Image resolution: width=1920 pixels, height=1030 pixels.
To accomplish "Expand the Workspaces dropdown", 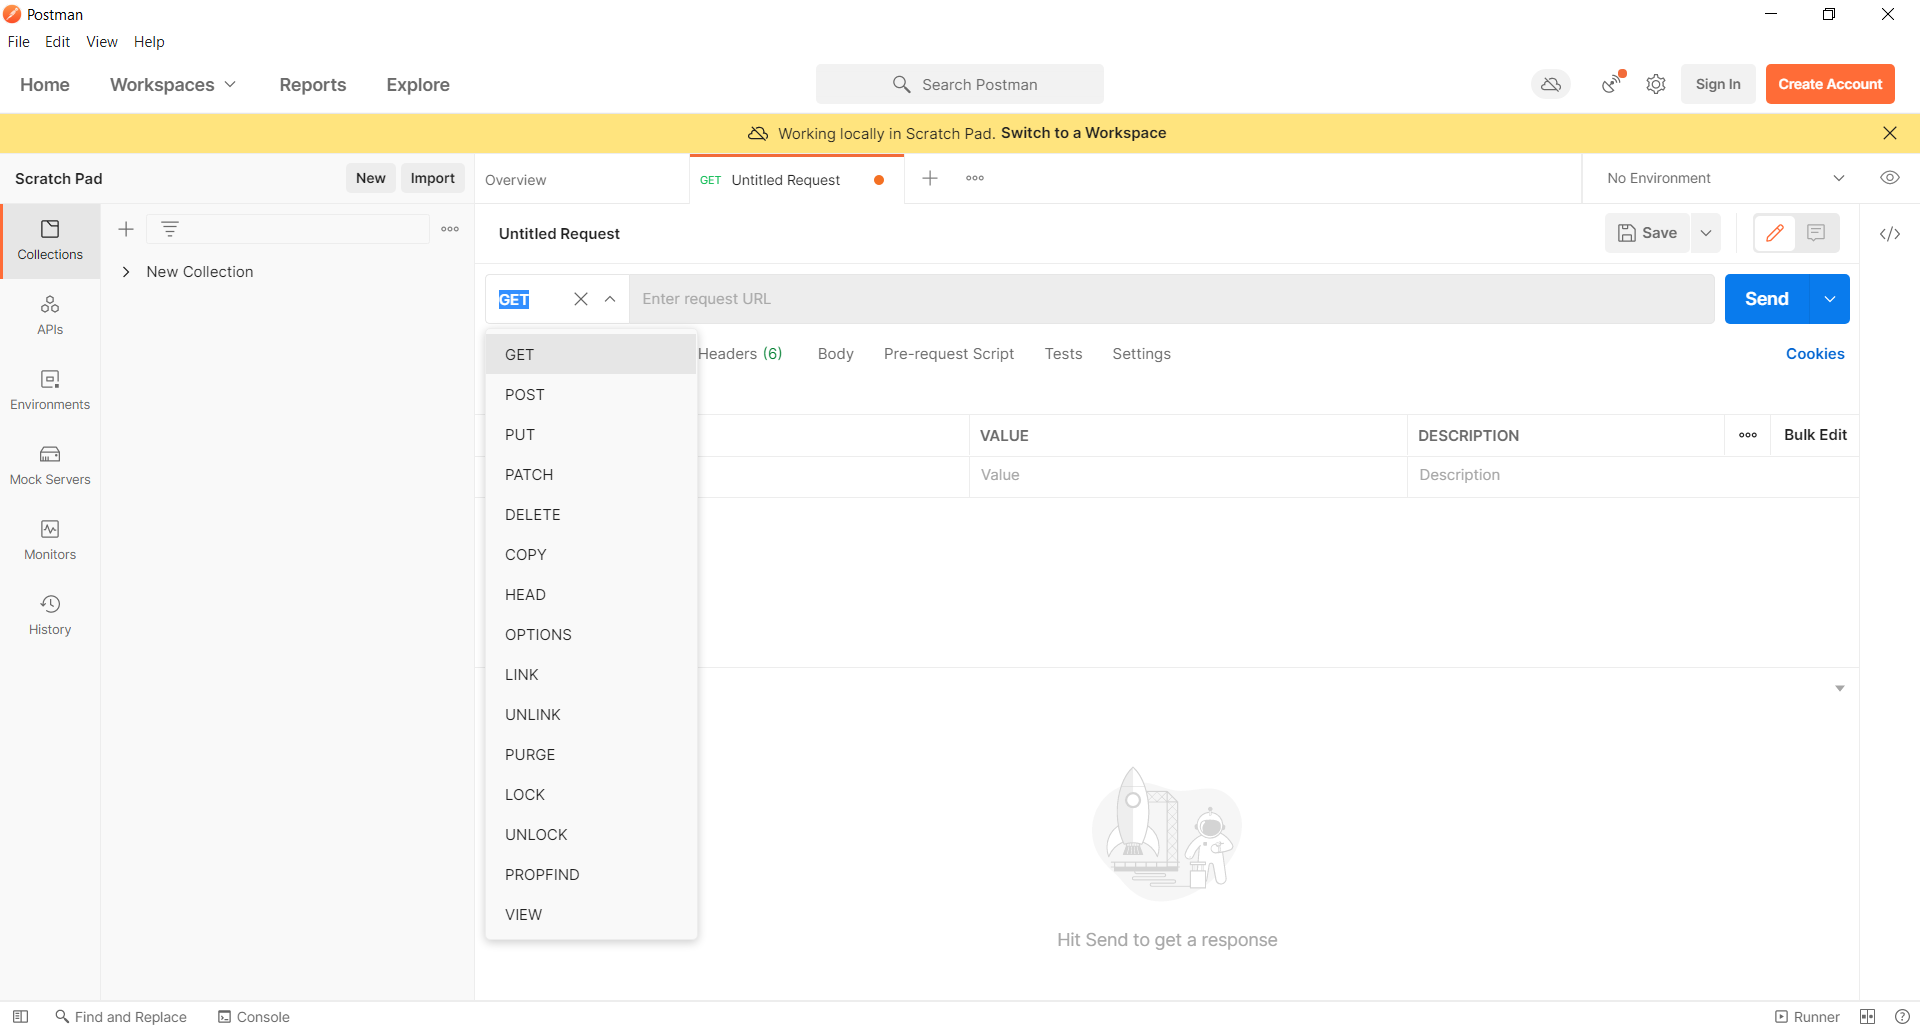I will [173, 85].
